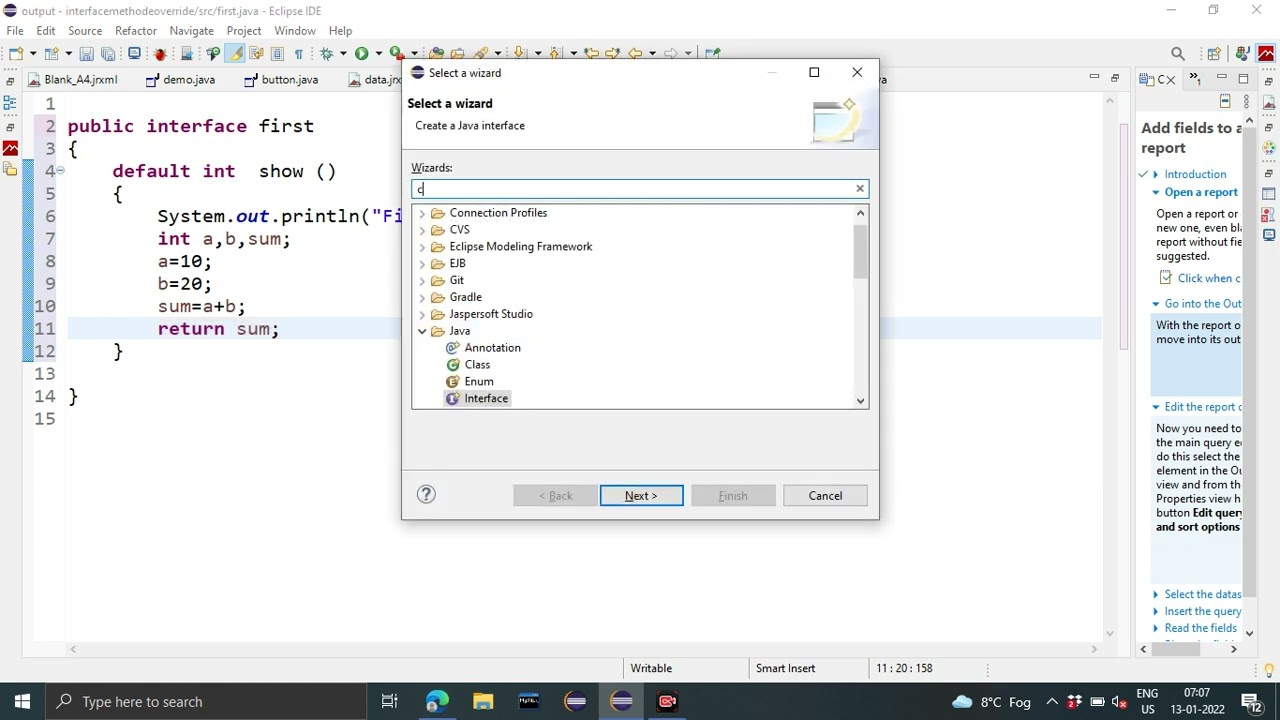Click the Click when complete link
The image size is (1280, 720).
coord(1200,278)
